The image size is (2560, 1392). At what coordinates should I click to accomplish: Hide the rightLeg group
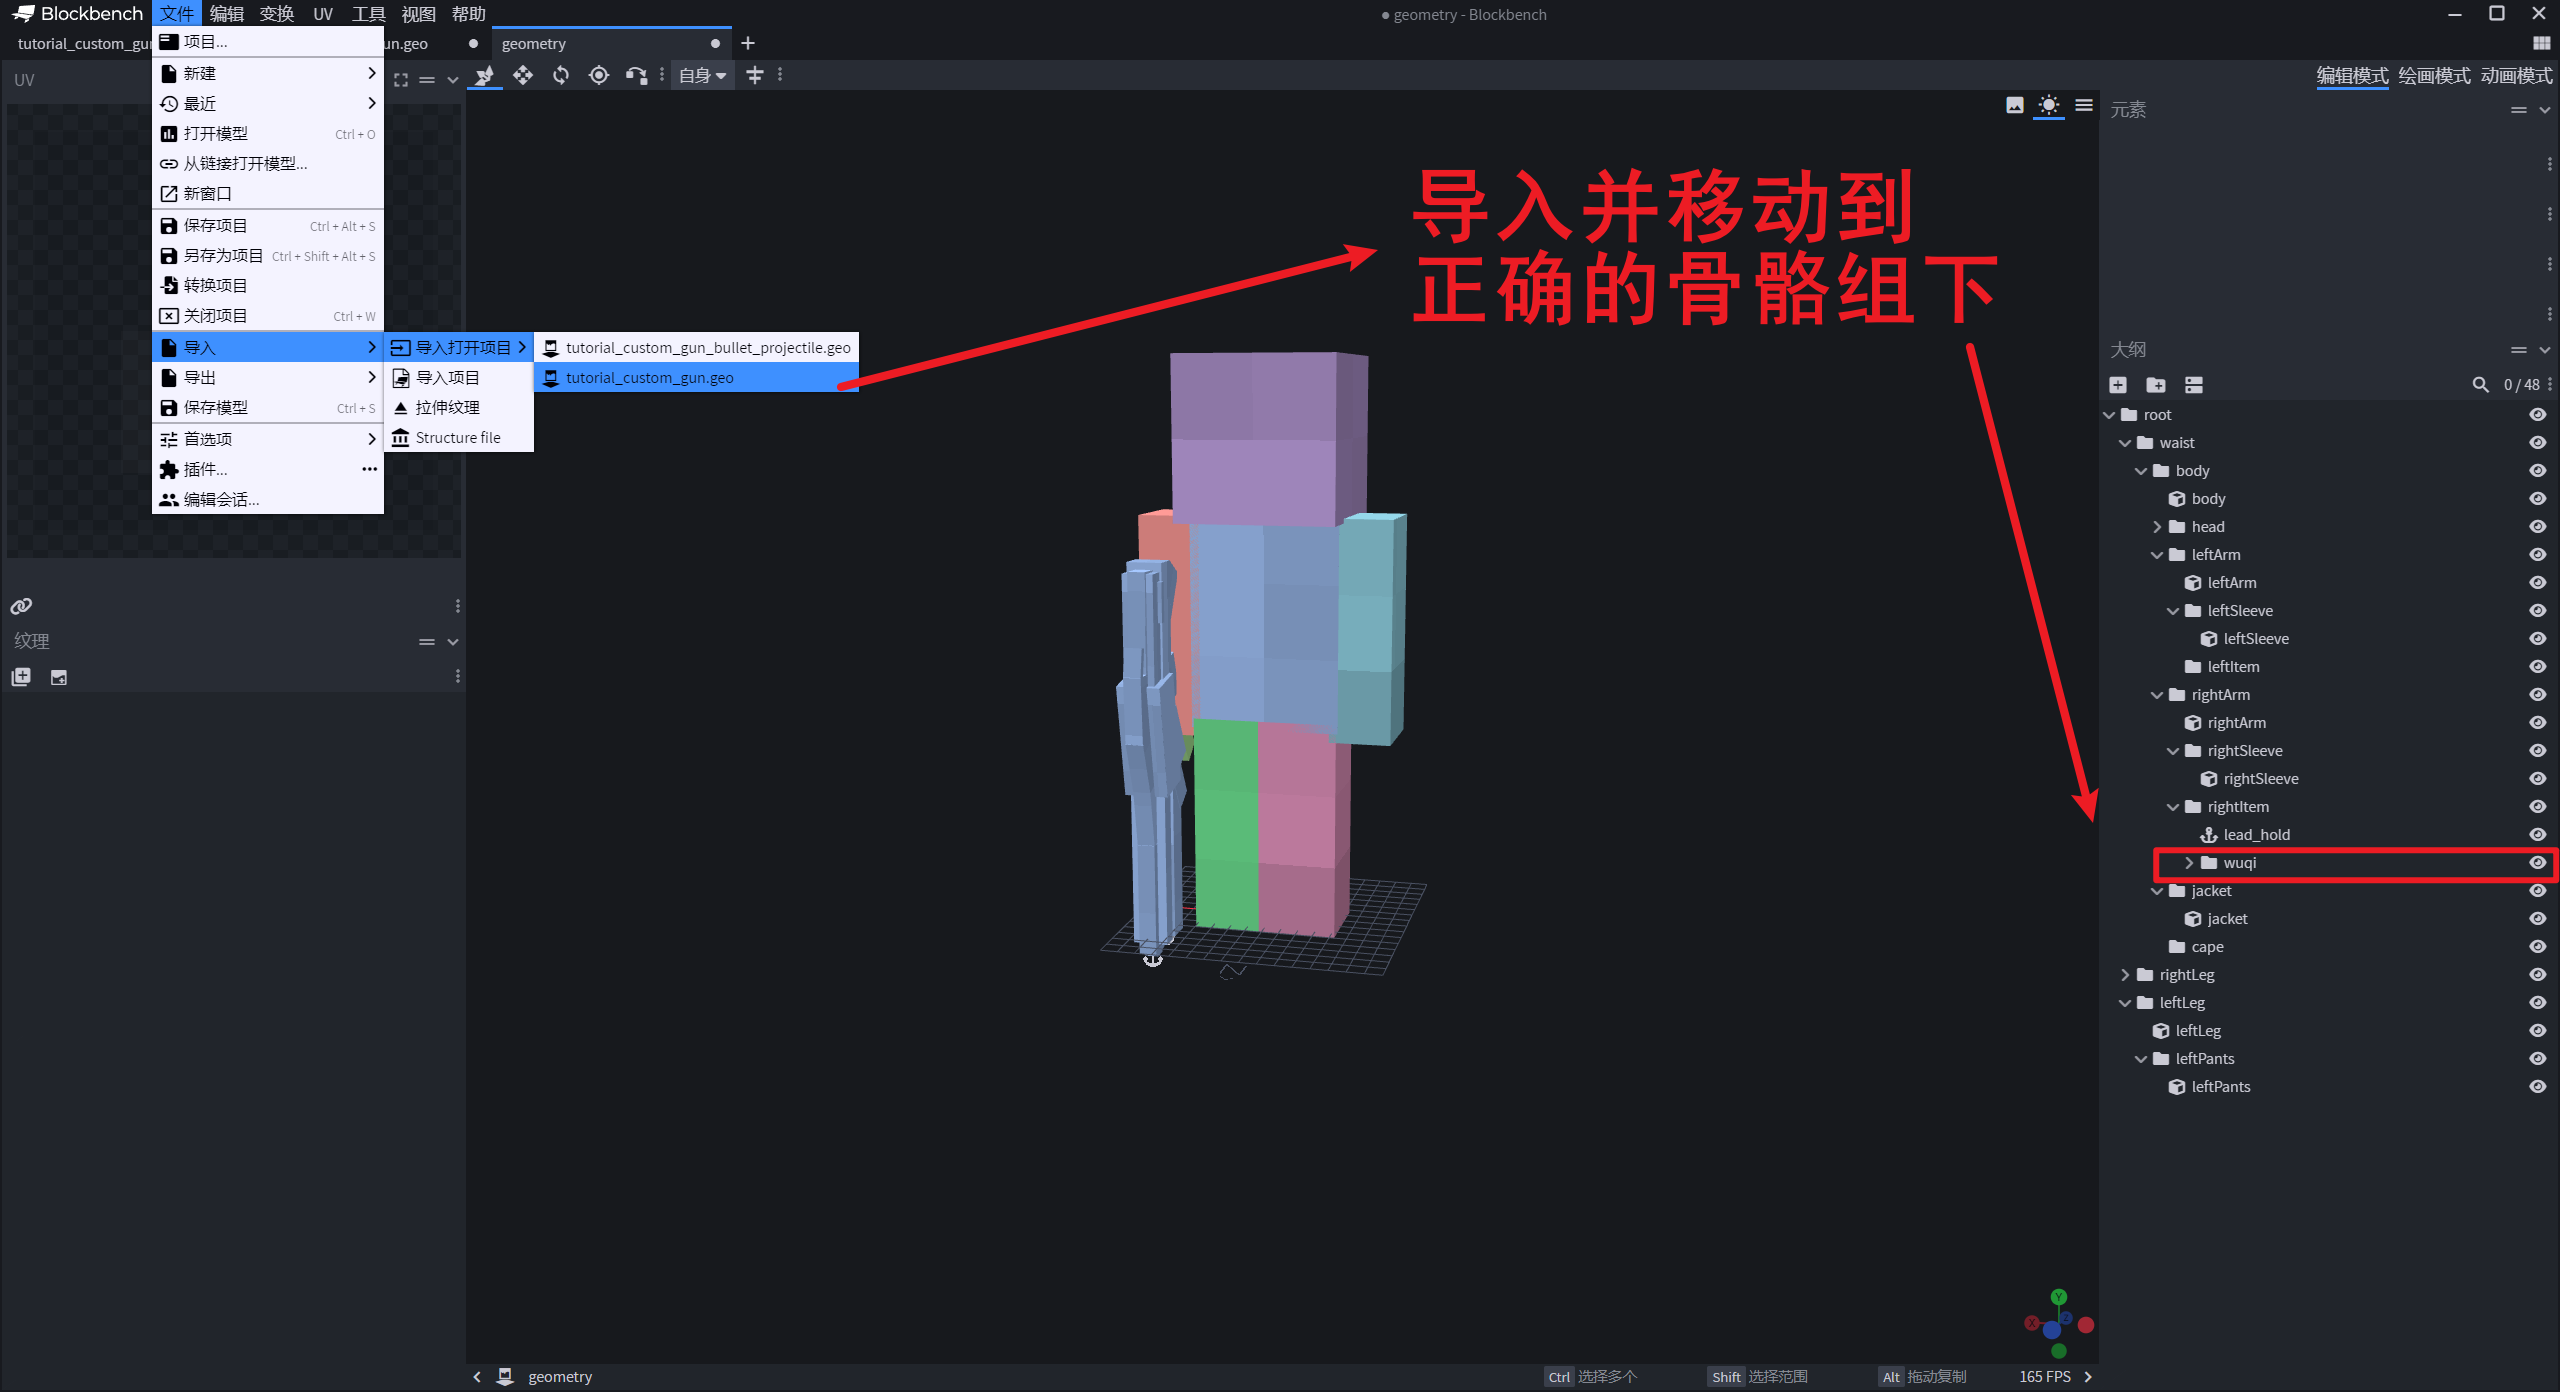pyautogui.click(x=2538, y=975)
